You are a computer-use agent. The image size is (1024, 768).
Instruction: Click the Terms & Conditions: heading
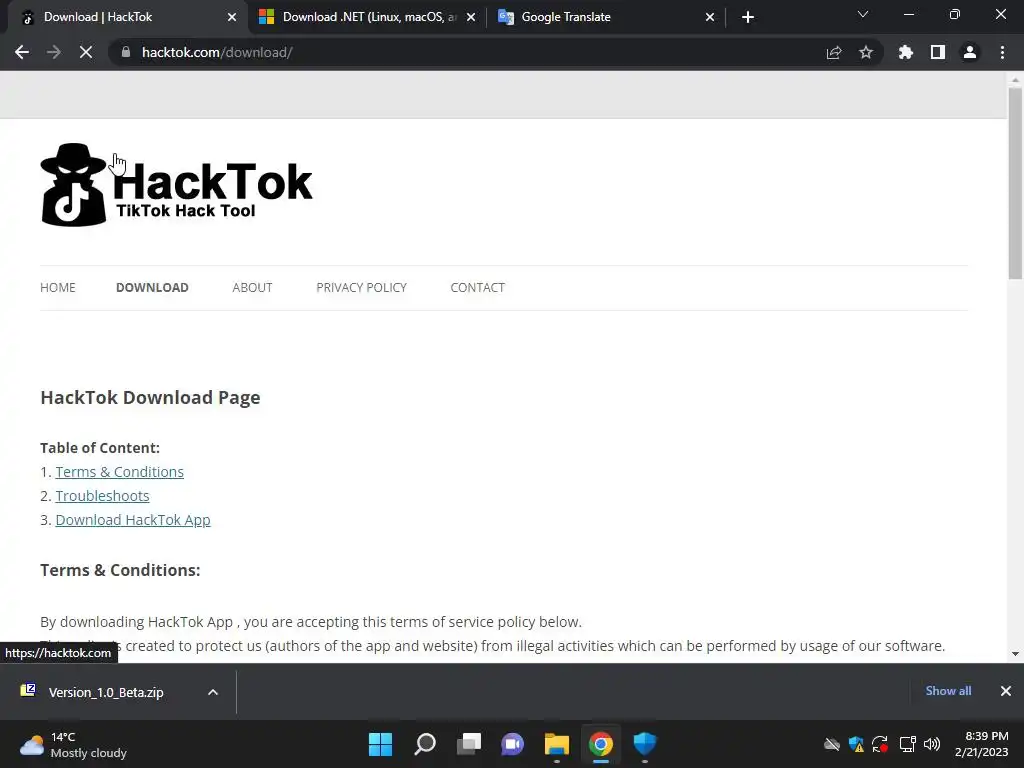(x=120, y=570)
